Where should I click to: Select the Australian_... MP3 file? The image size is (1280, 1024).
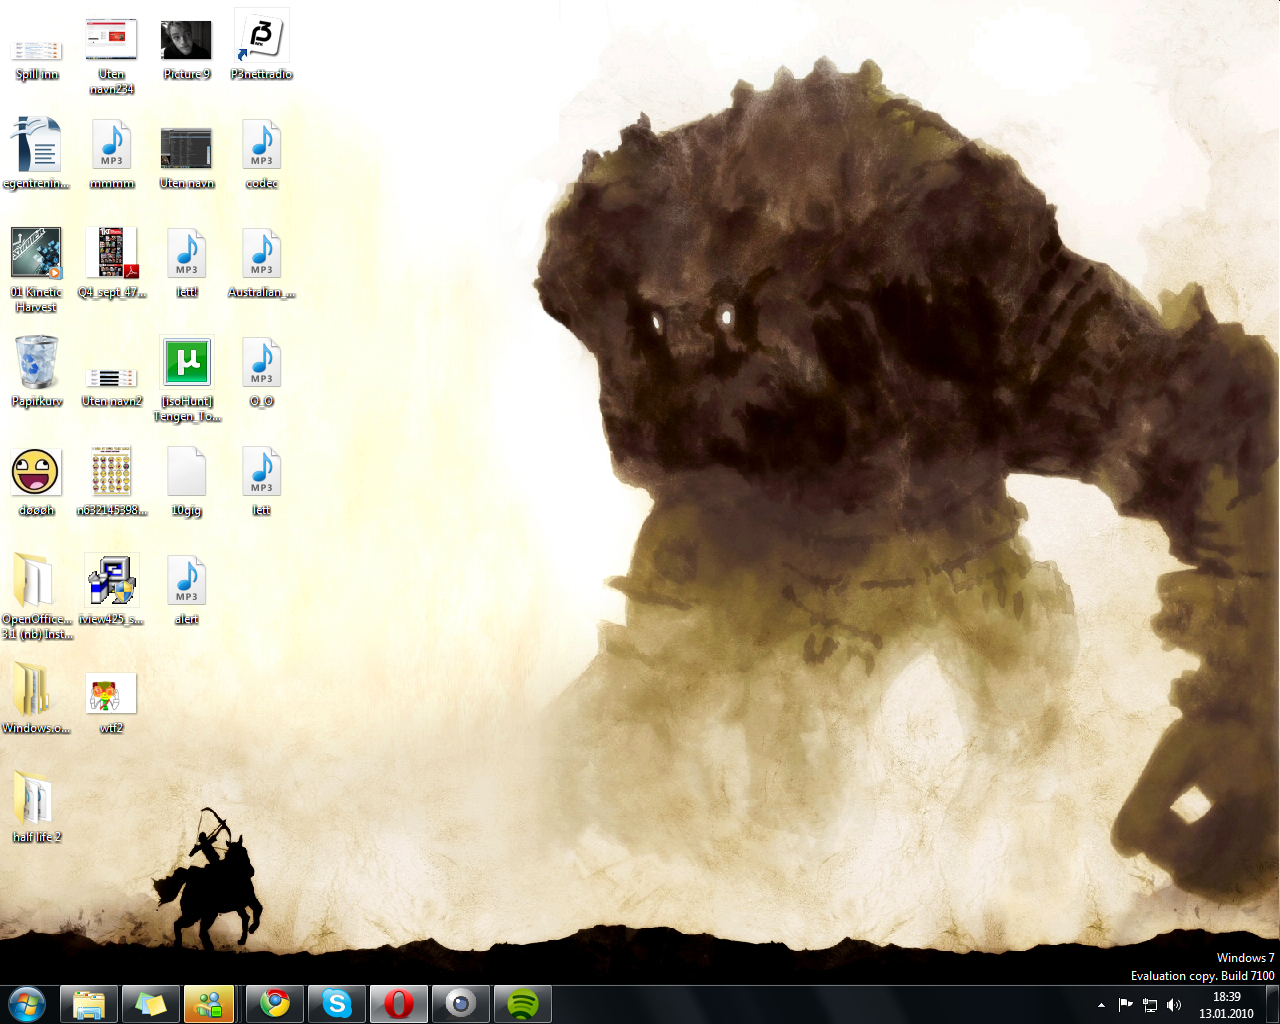tap(261, 262)
